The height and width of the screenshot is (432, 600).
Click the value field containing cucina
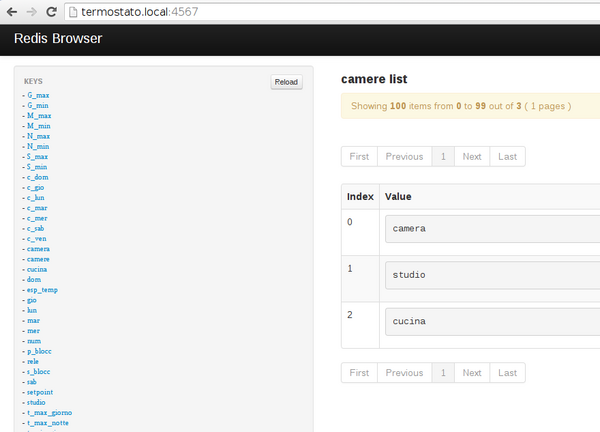pos(492,322)
